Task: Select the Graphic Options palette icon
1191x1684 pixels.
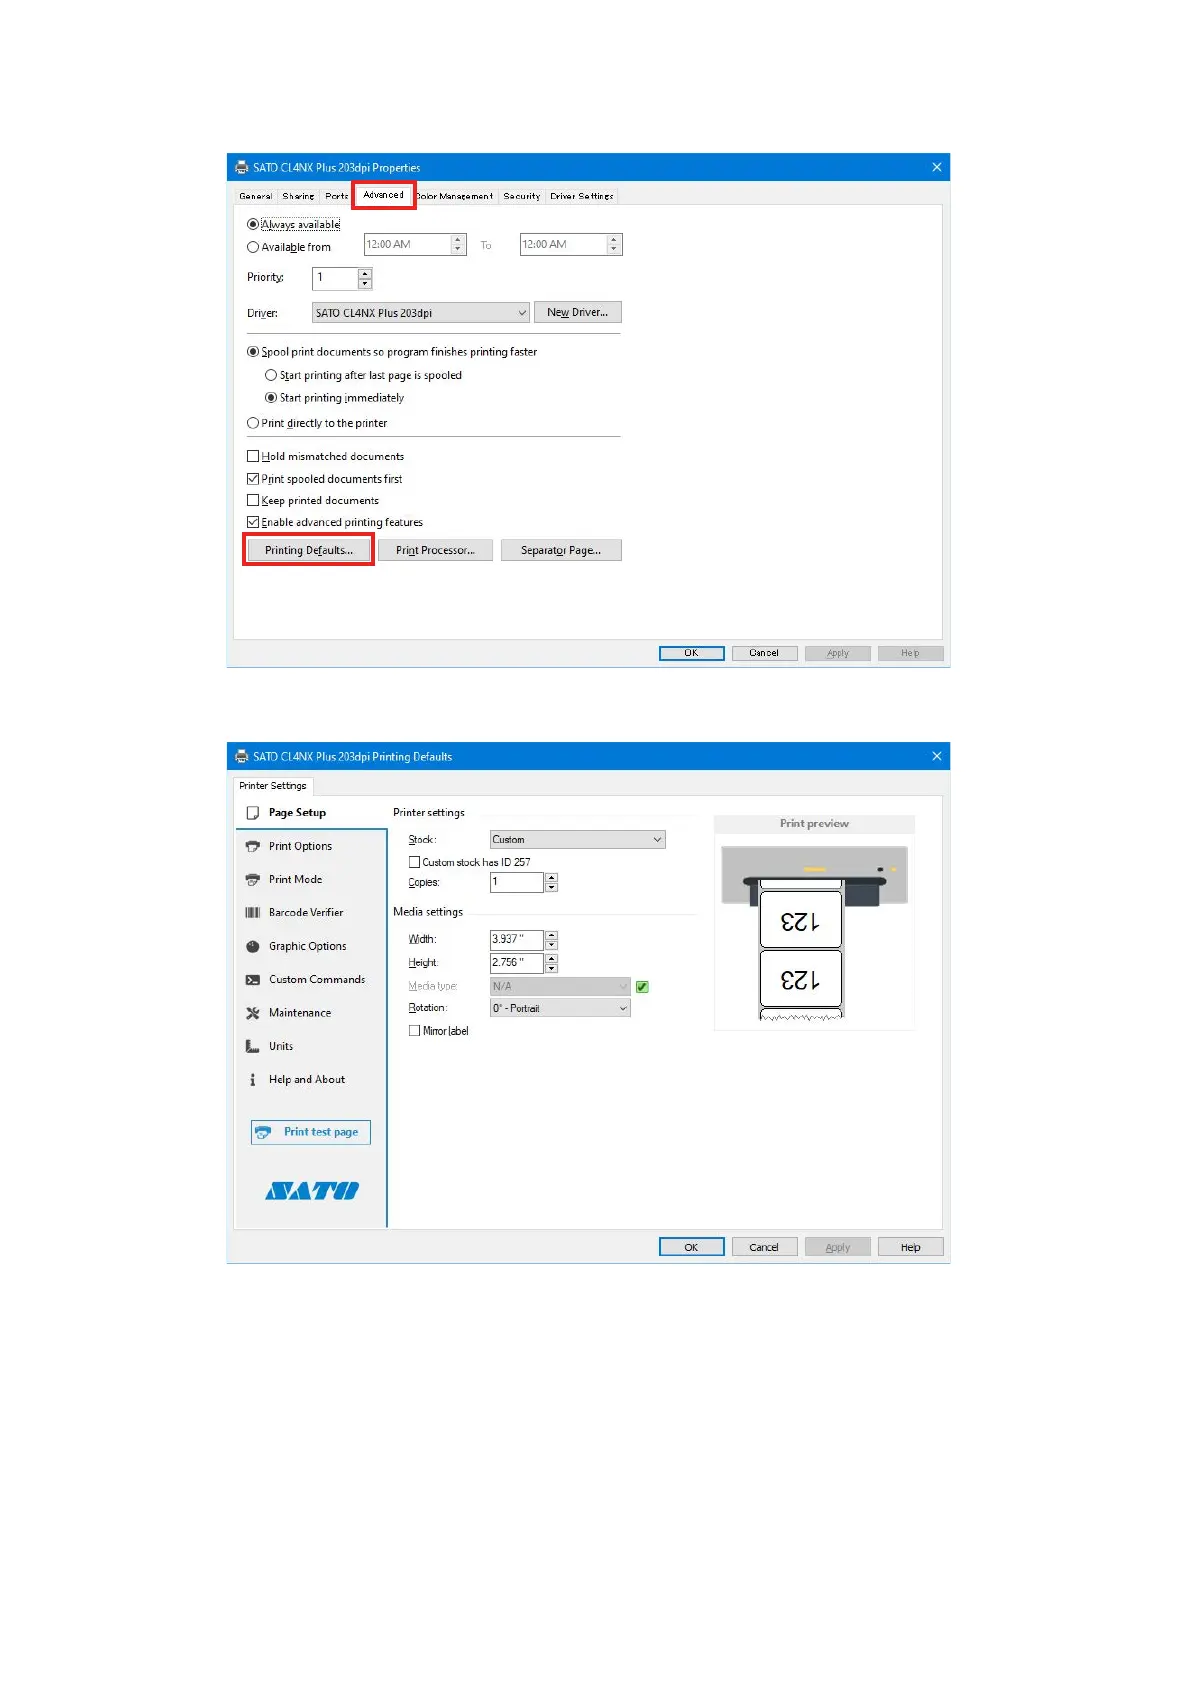Action: click(x=253, y=946)
